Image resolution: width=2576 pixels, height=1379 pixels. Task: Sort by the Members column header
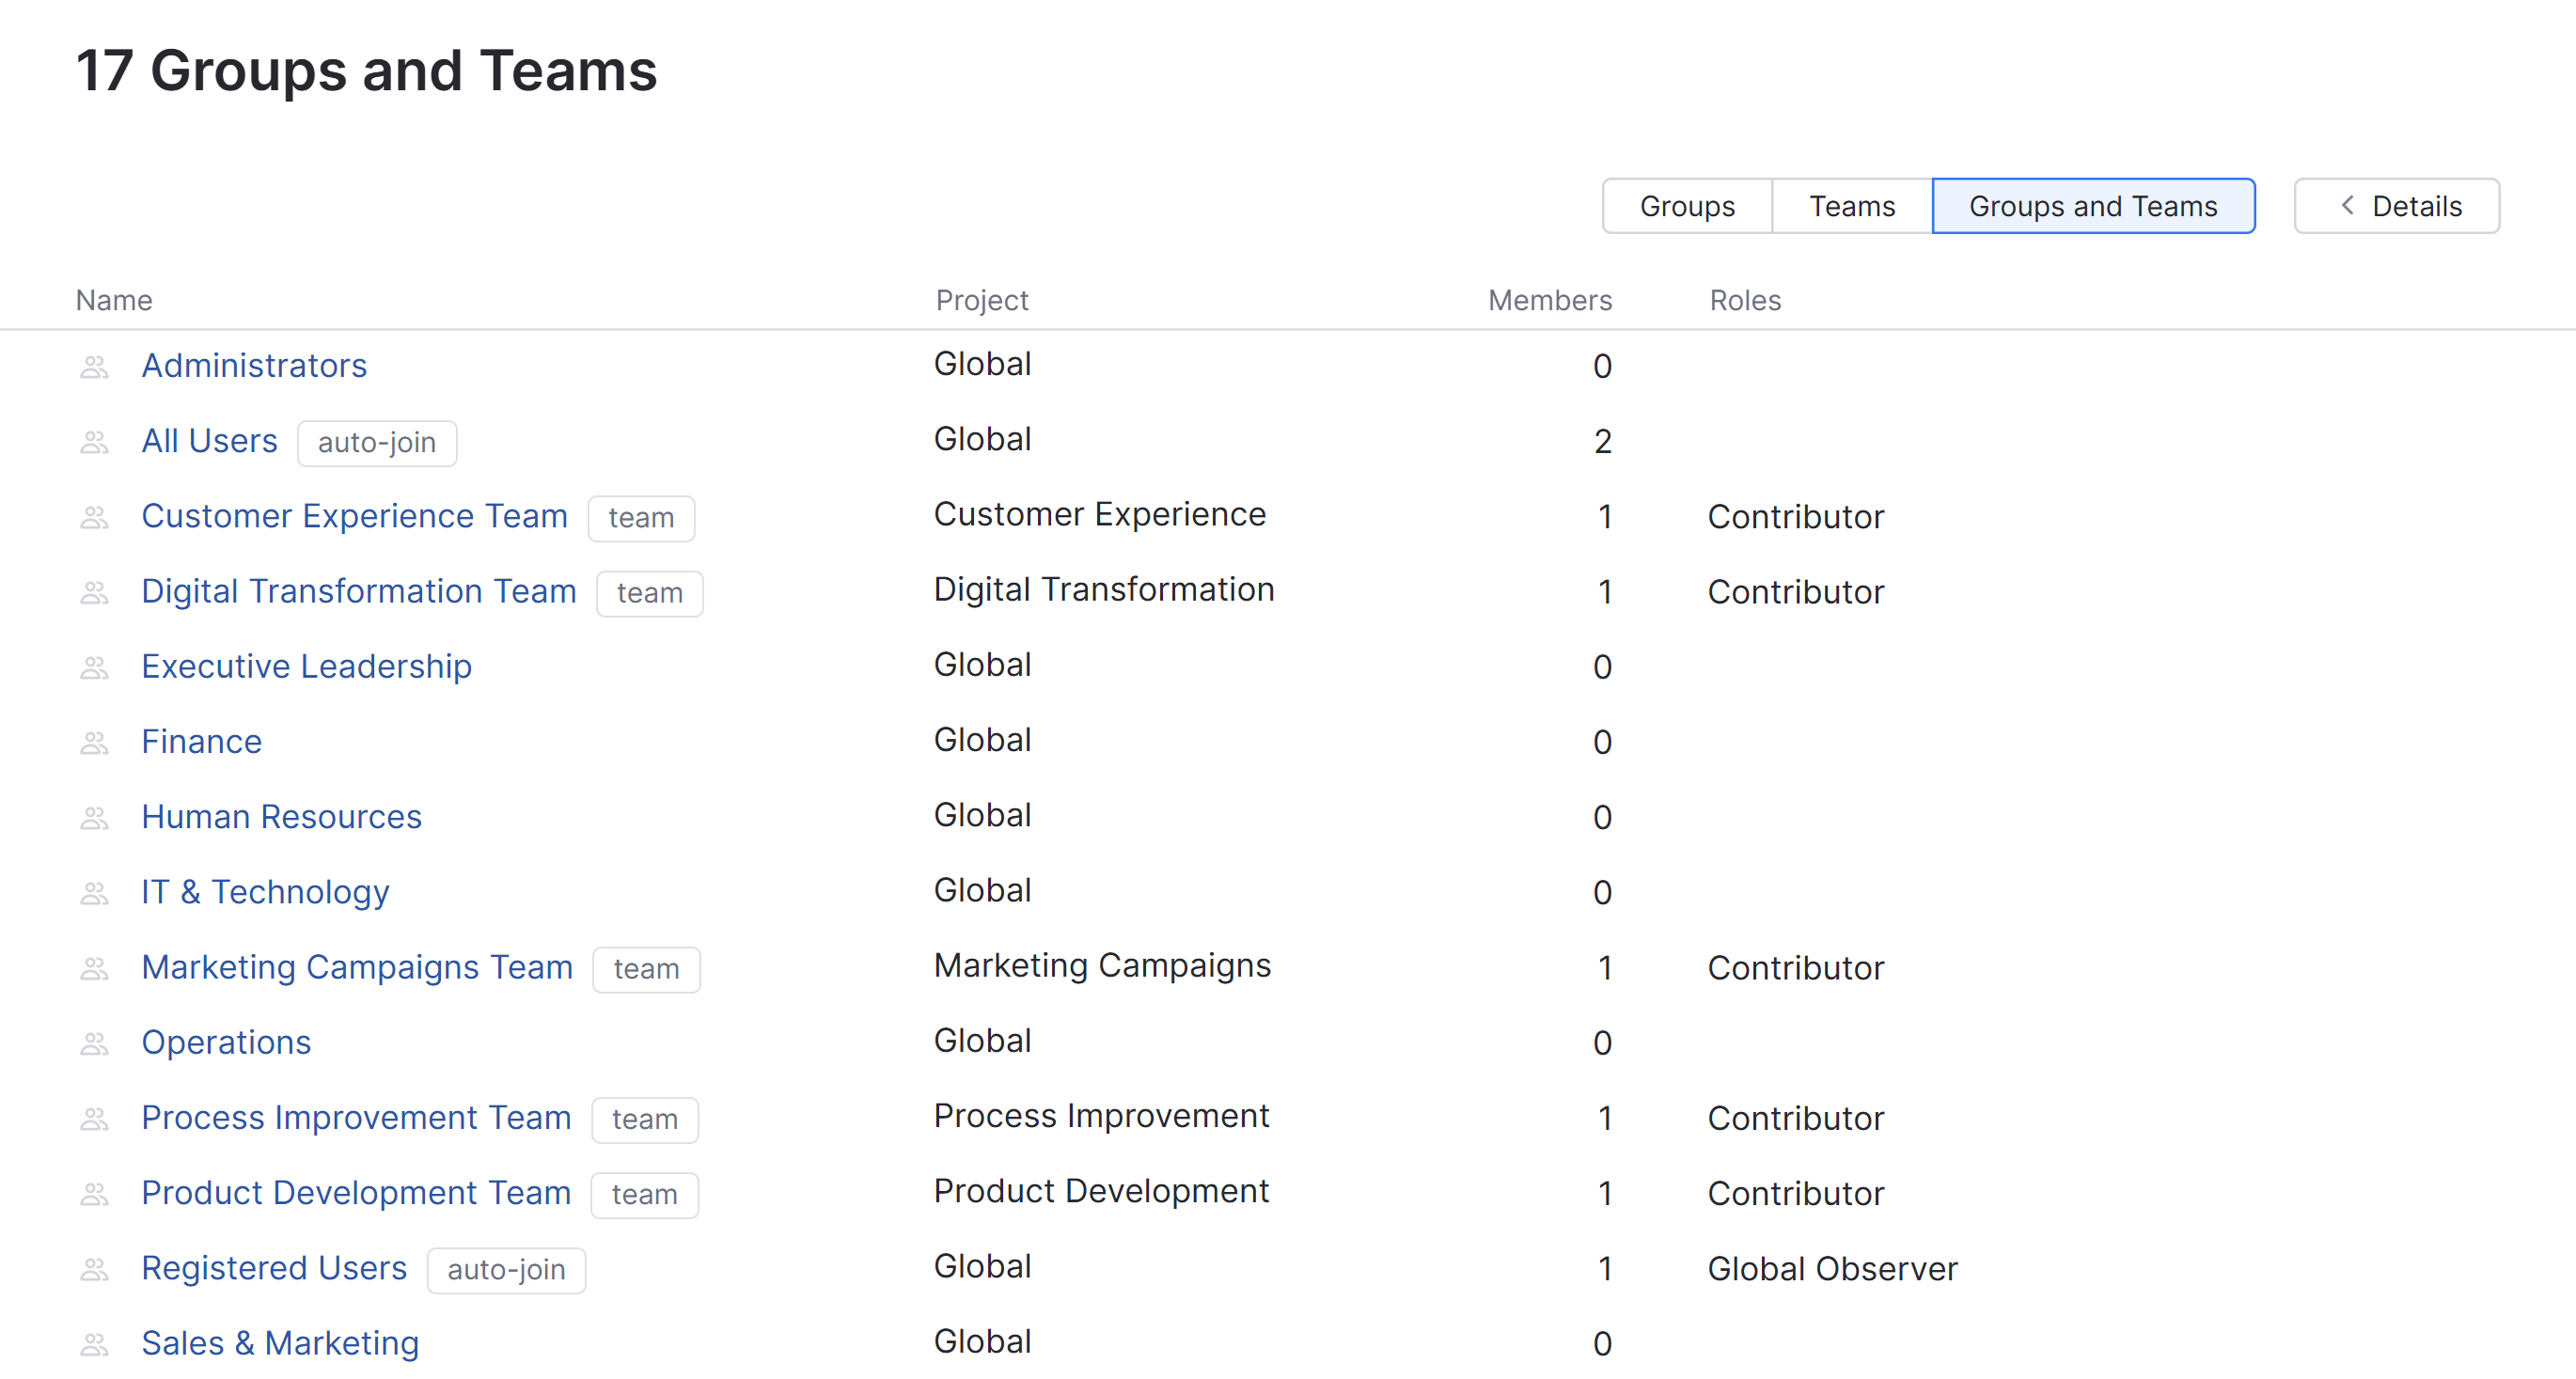pyautogui.click(x=1548, y=300)
